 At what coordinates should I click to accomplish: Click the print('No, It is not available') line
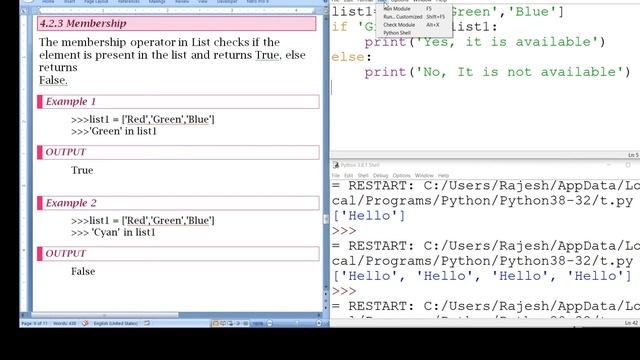tap(498, 72)
